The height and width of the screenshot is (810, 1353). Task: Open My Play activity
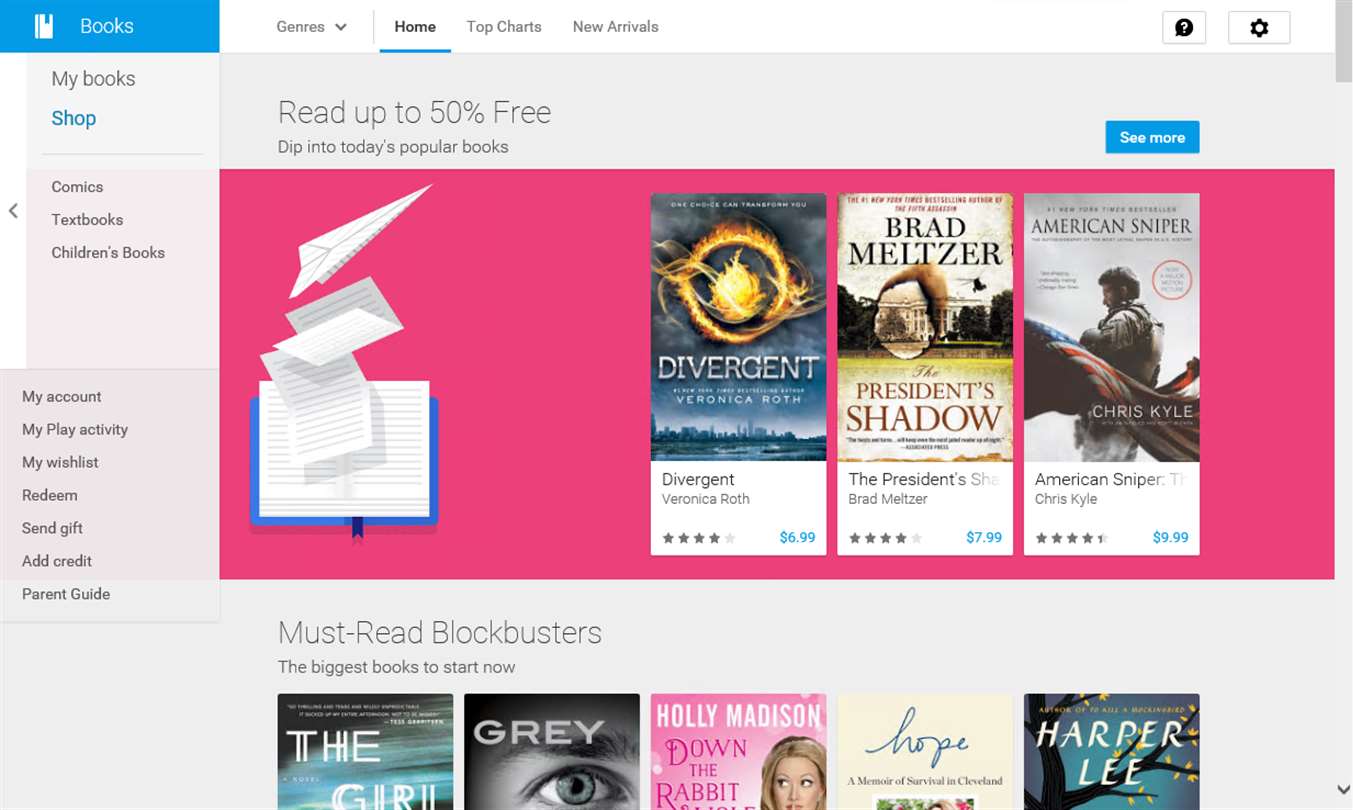tap(75, 430)
